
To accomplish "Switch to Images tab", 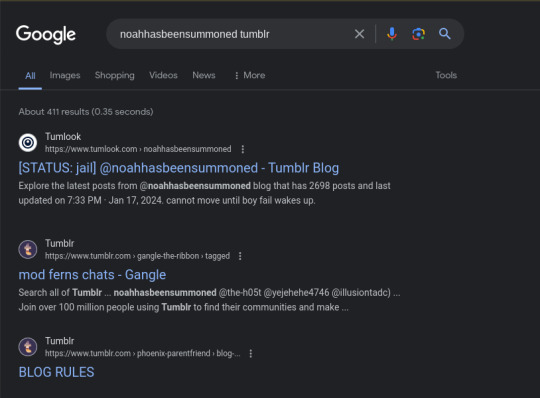I will coord(65,75).
